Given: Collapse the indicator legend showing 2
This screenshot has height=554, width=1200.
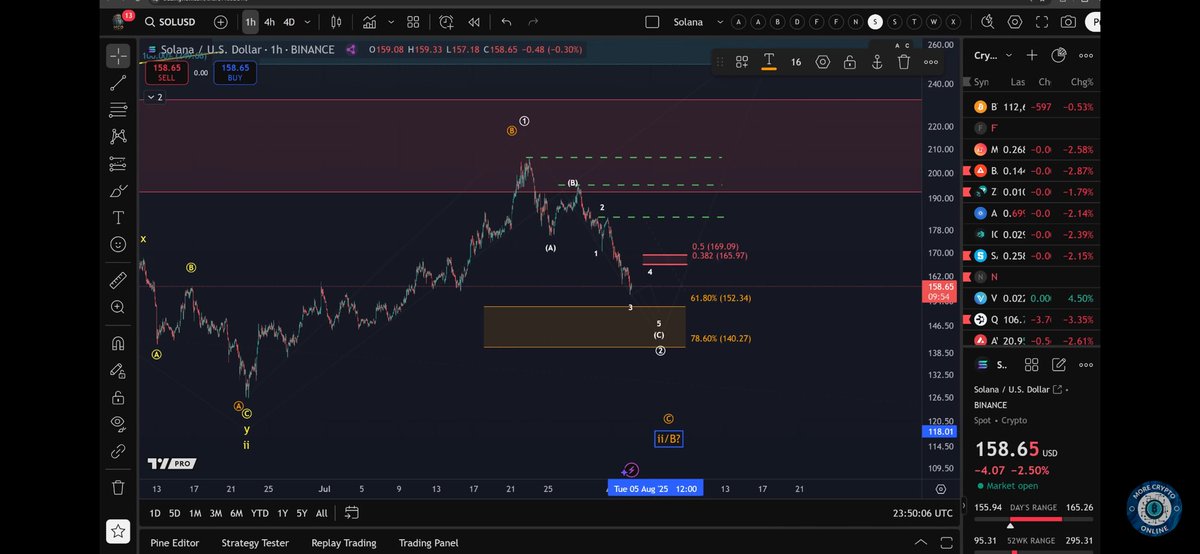Looking at the screenshot, I should 154,97.
